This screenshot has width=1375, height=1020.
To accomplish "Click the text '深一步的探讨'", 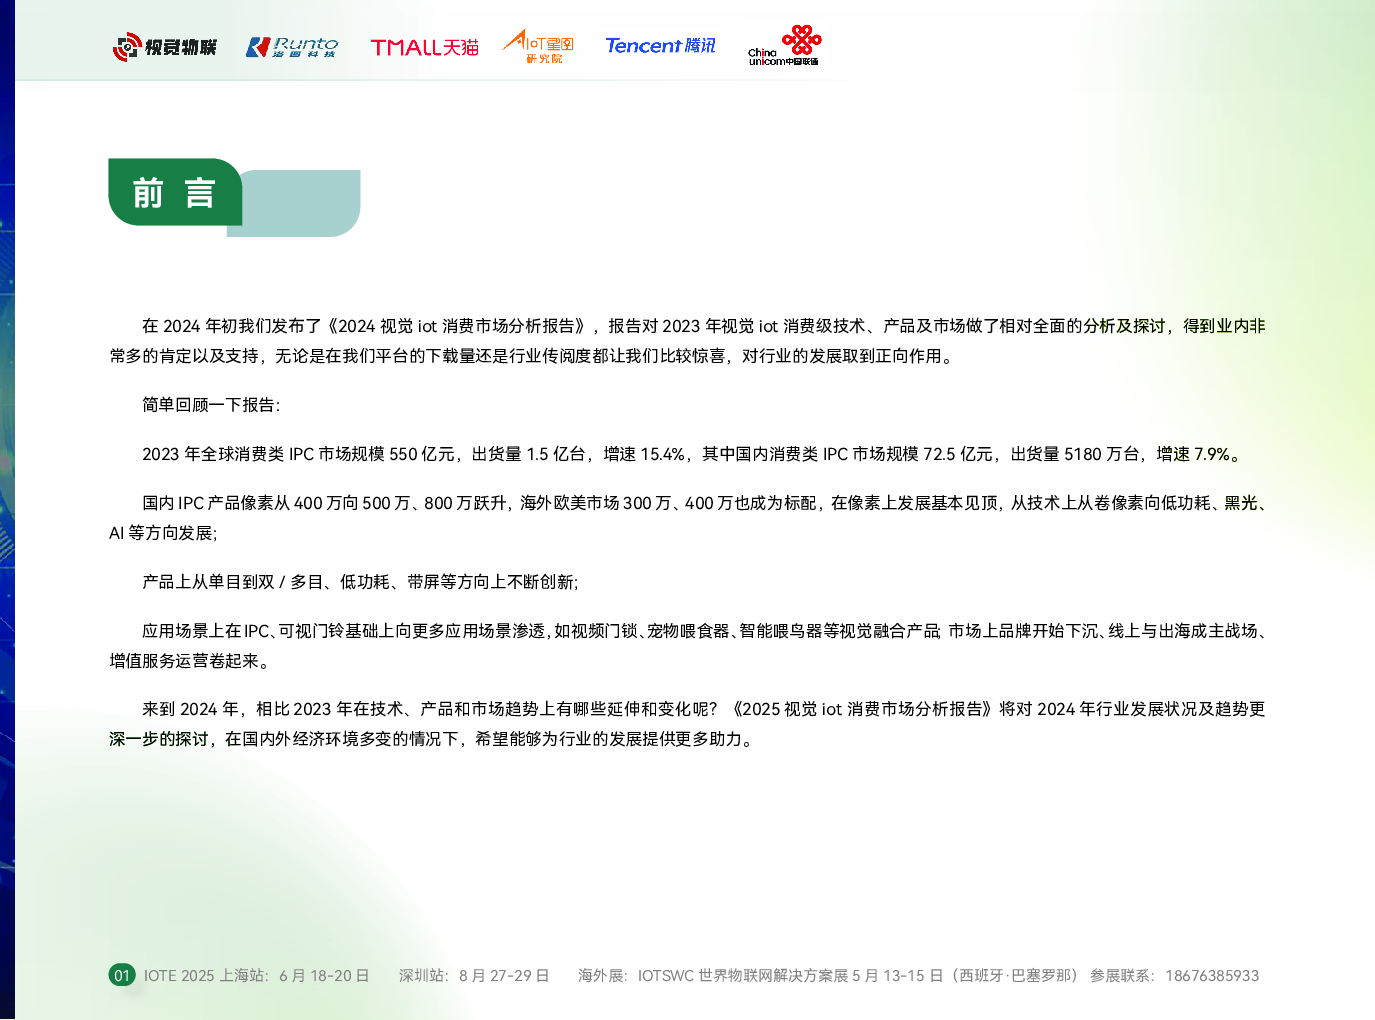I will coord(158,739).
